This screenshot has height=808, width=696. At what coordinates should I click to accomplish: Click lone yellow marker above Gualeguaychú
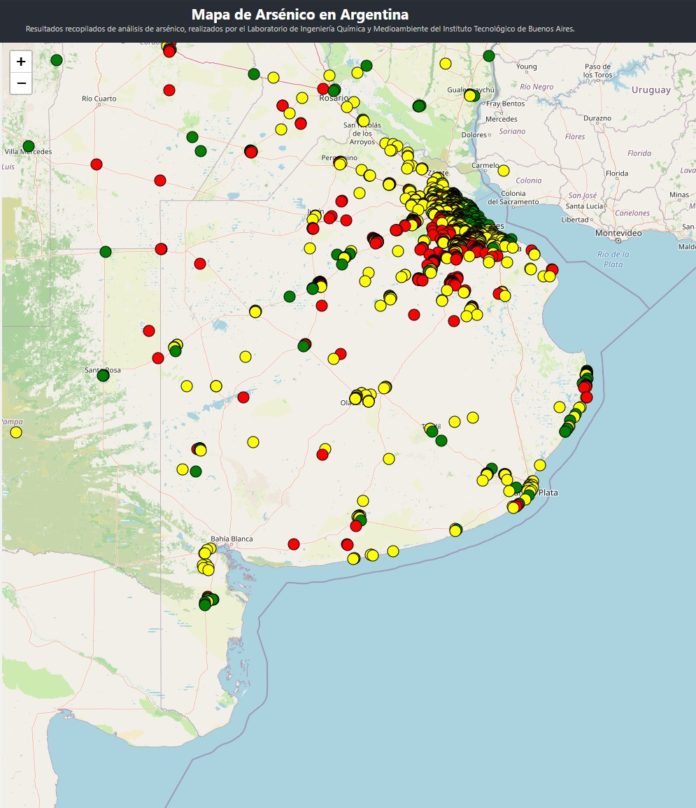click(x=446, y=64)
